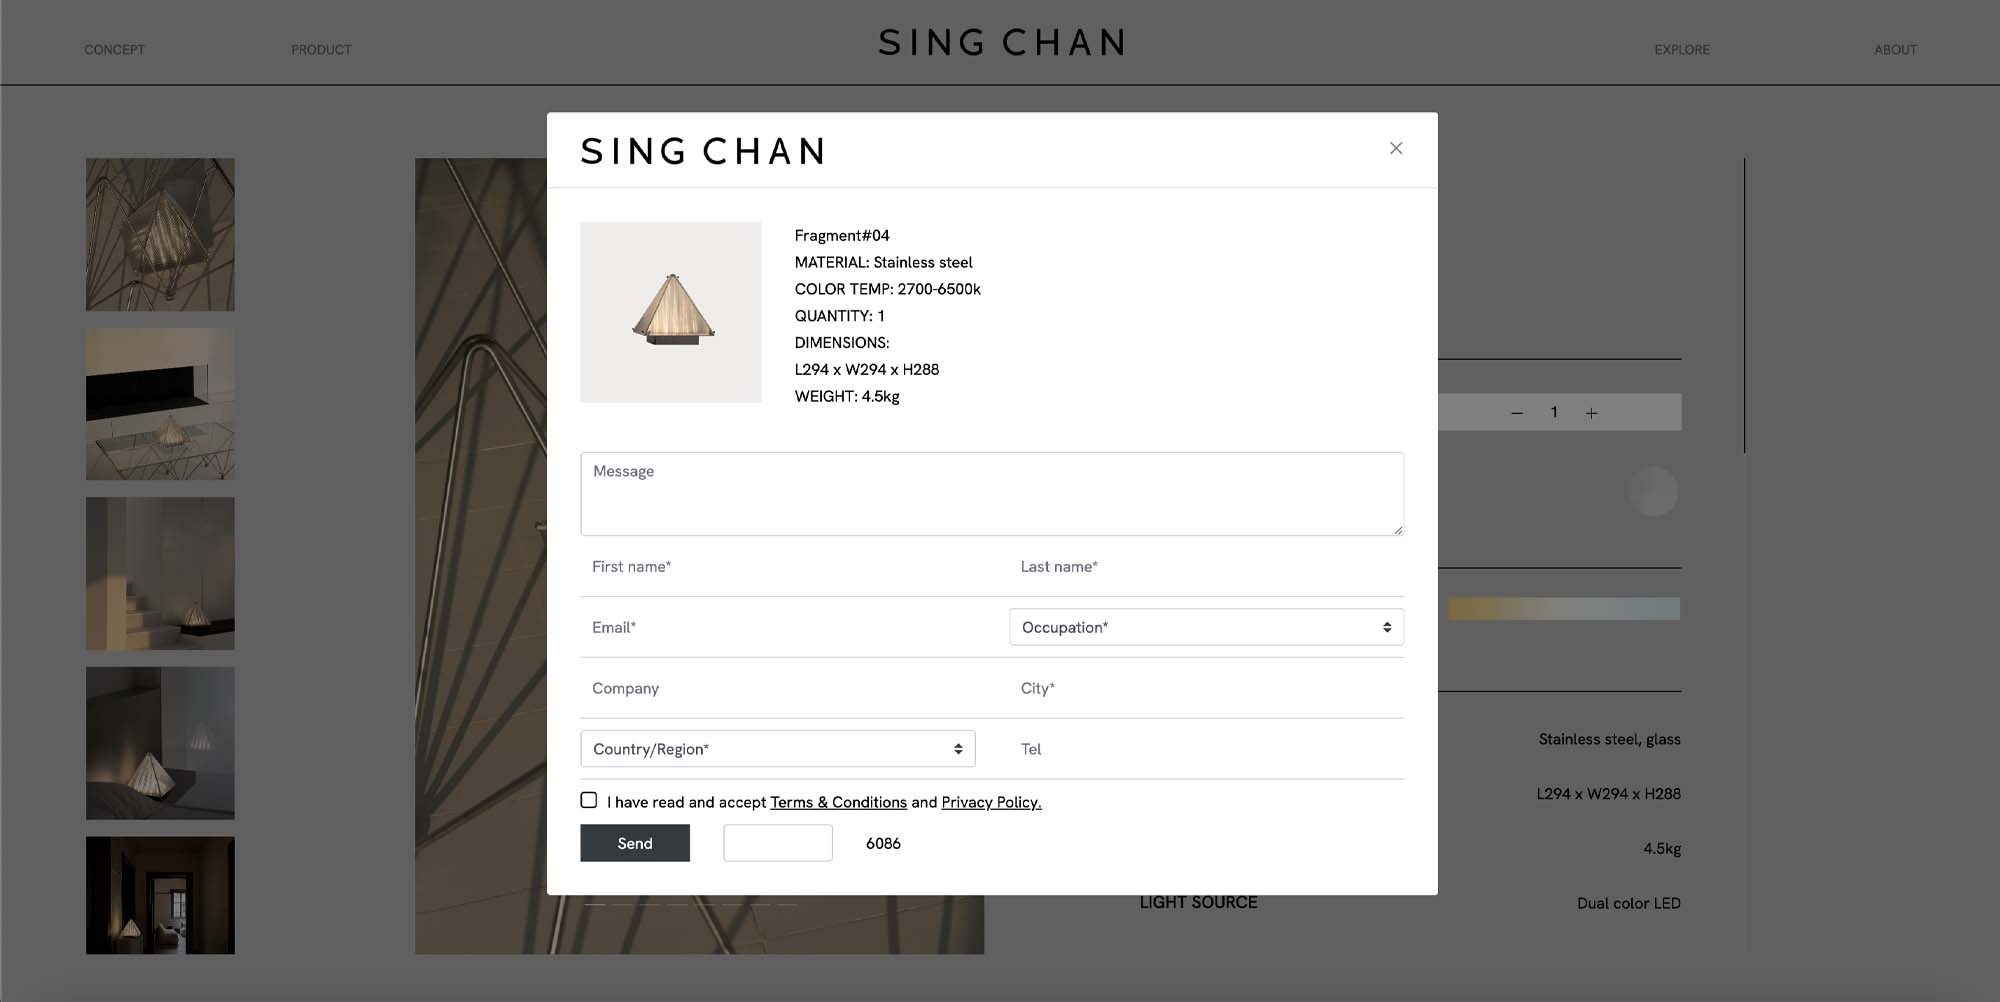Select the staircase scene thumbnail

(x=160, y=573)
